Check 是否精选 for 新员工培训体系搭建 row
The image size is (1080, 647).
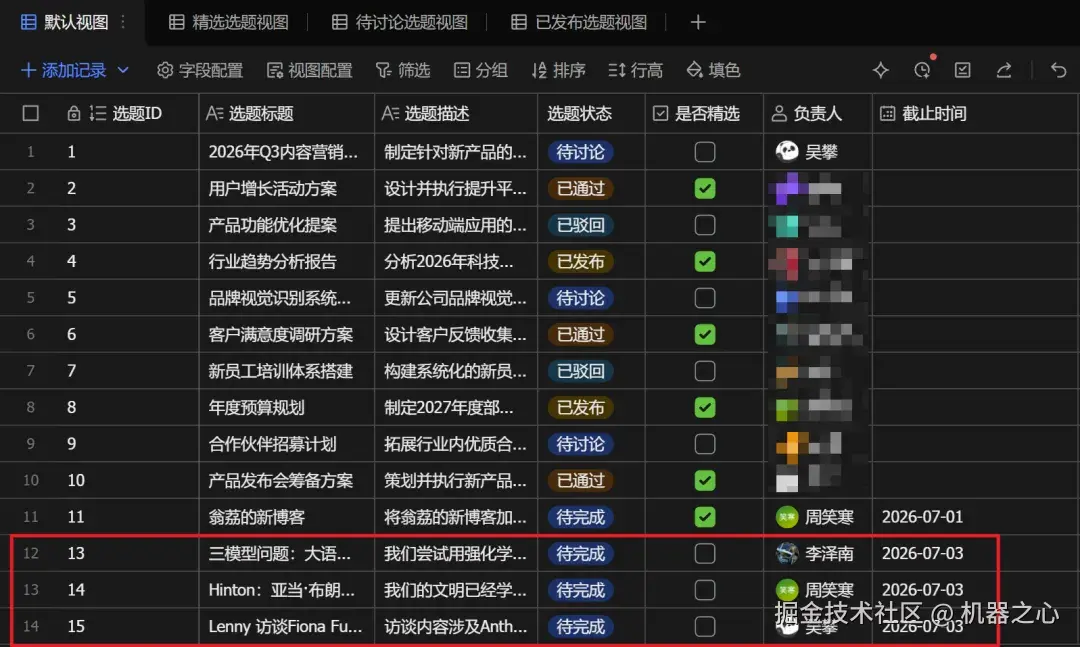[705, 371]
